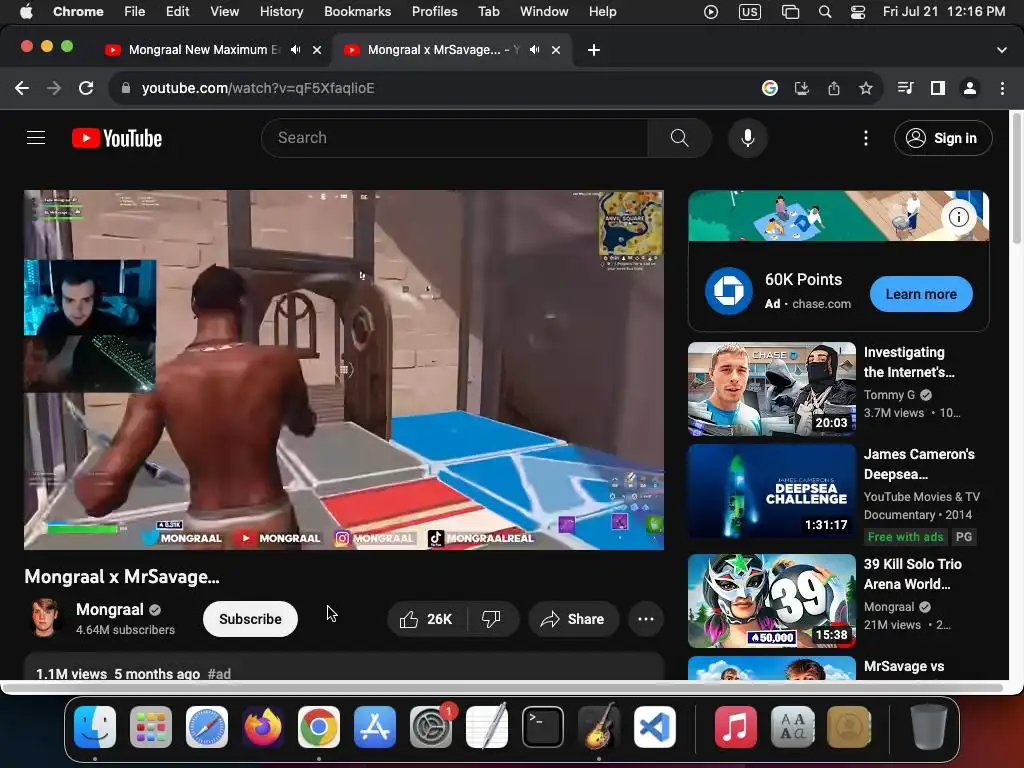
Task: Subscribe to Mongraal channel
Action: coord(250,619)
